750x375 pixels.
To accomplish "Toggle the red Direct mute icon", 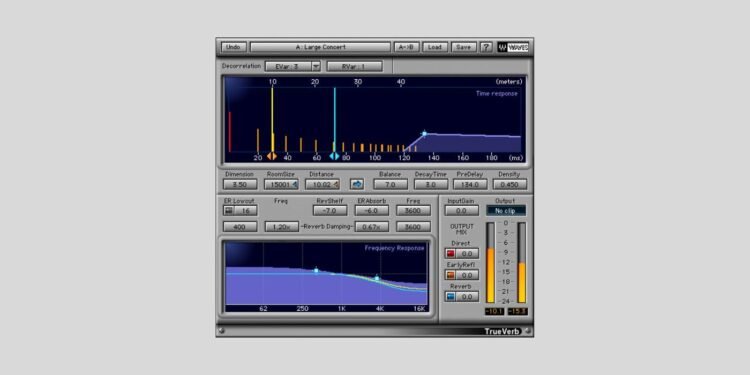I will click(450, 254).
